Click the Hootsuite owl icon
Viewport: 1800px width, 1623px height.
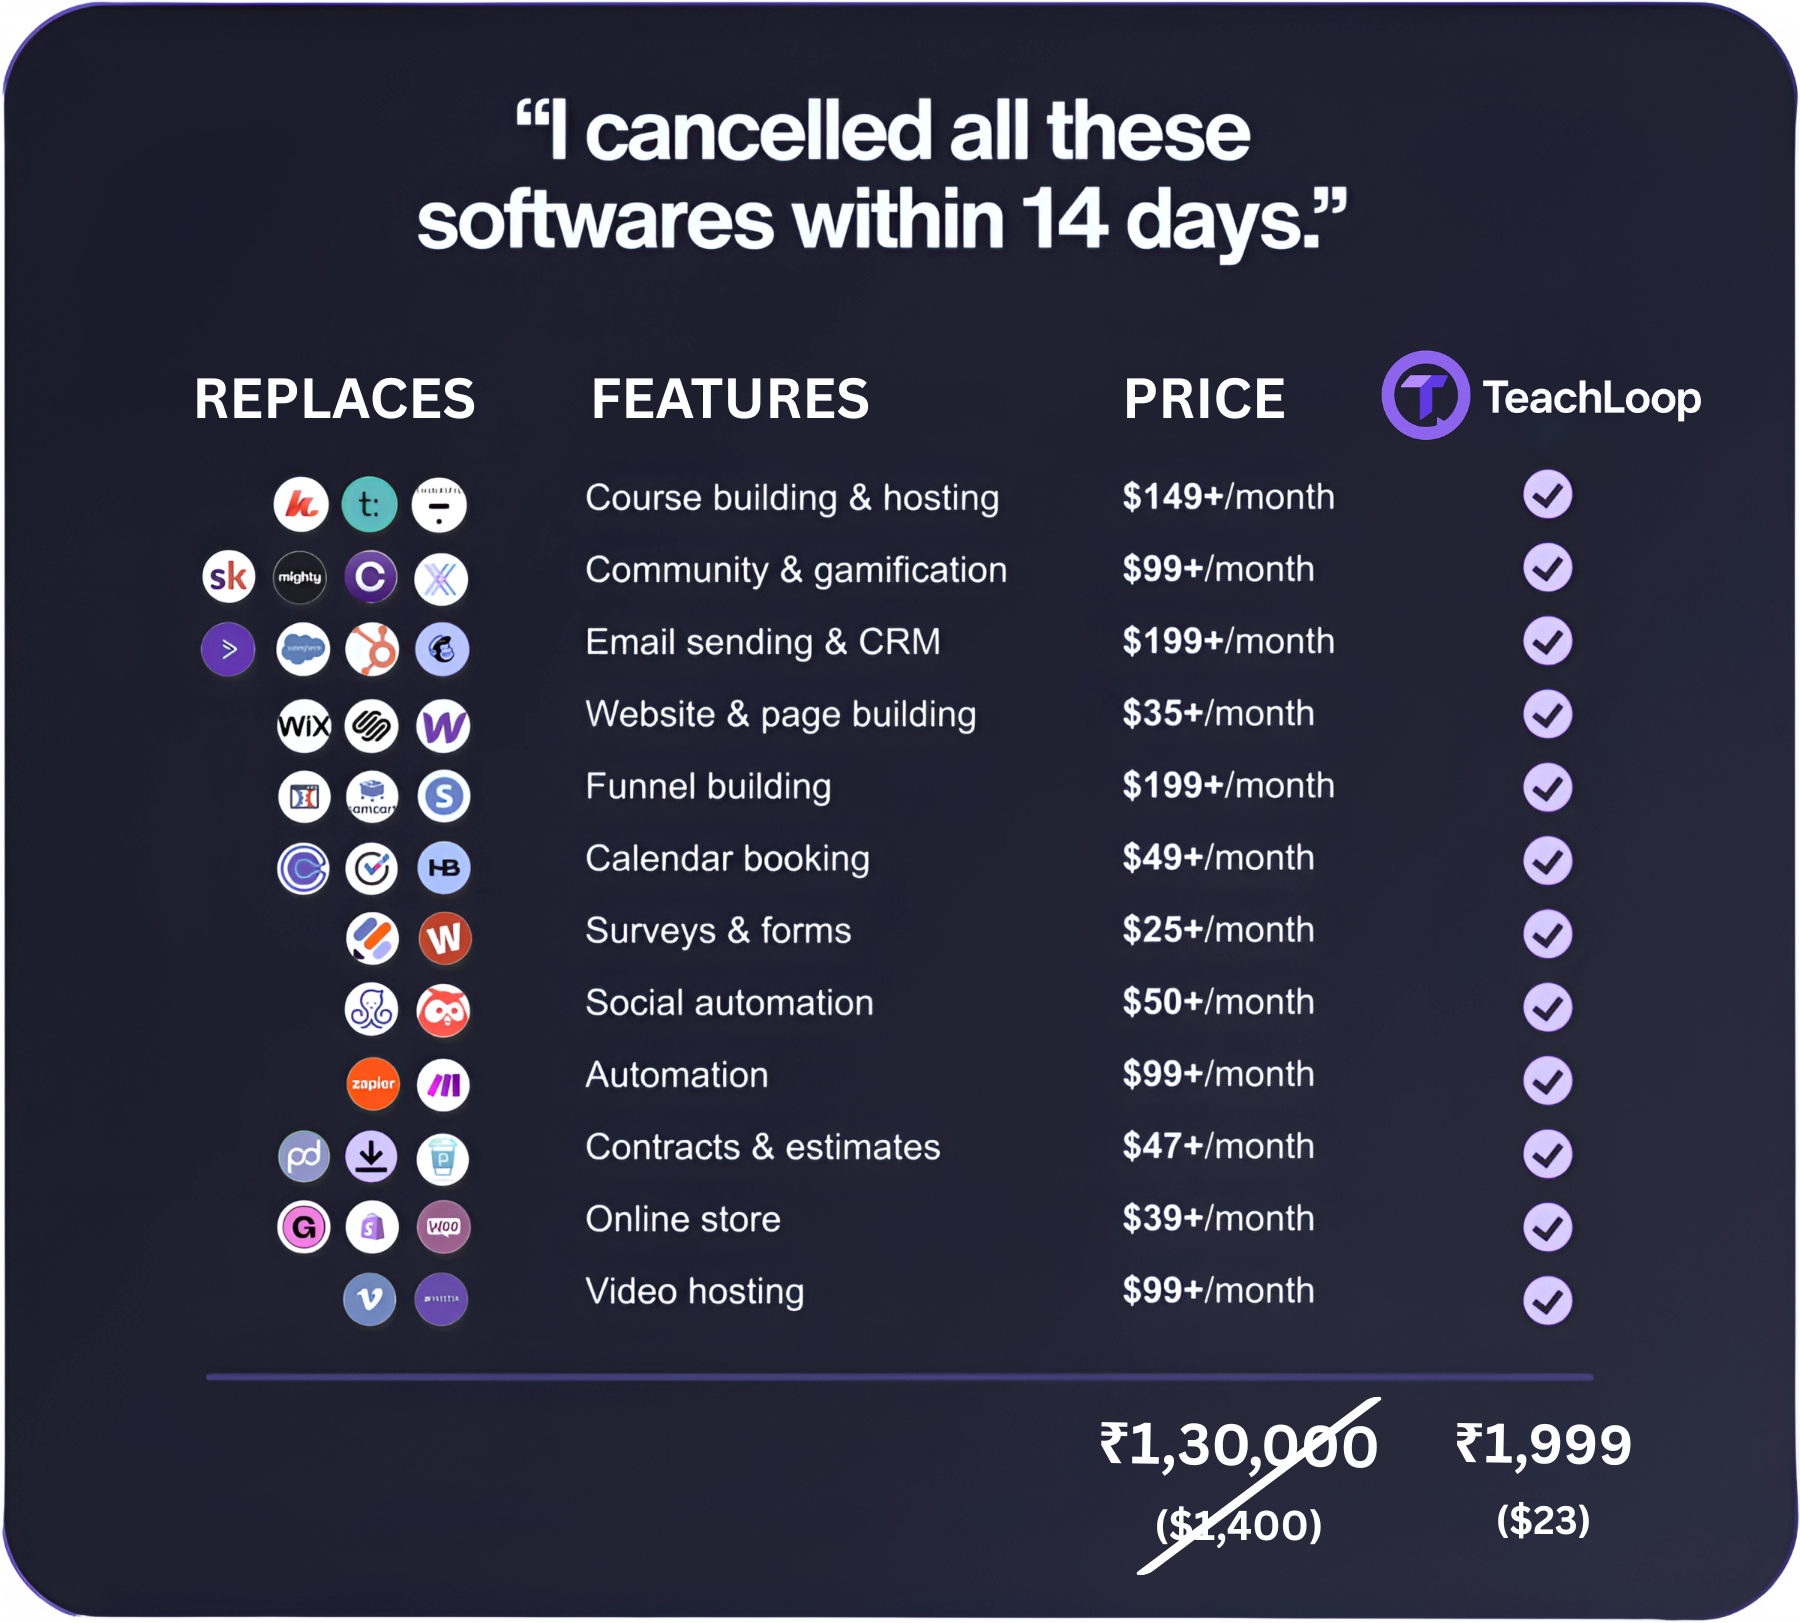(x=443, y=1011)
